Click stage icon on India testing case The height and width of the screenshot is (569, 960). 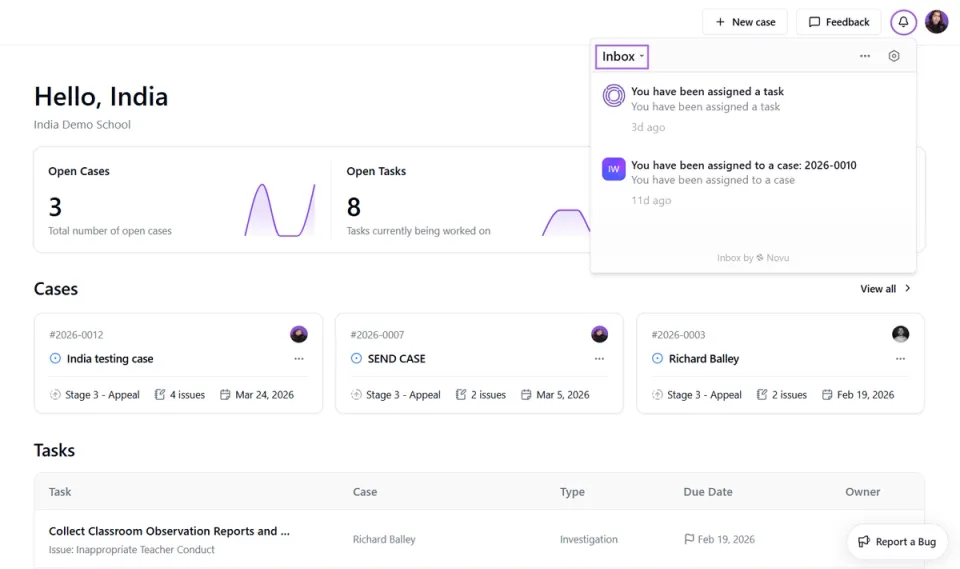[x=55, y=395]
